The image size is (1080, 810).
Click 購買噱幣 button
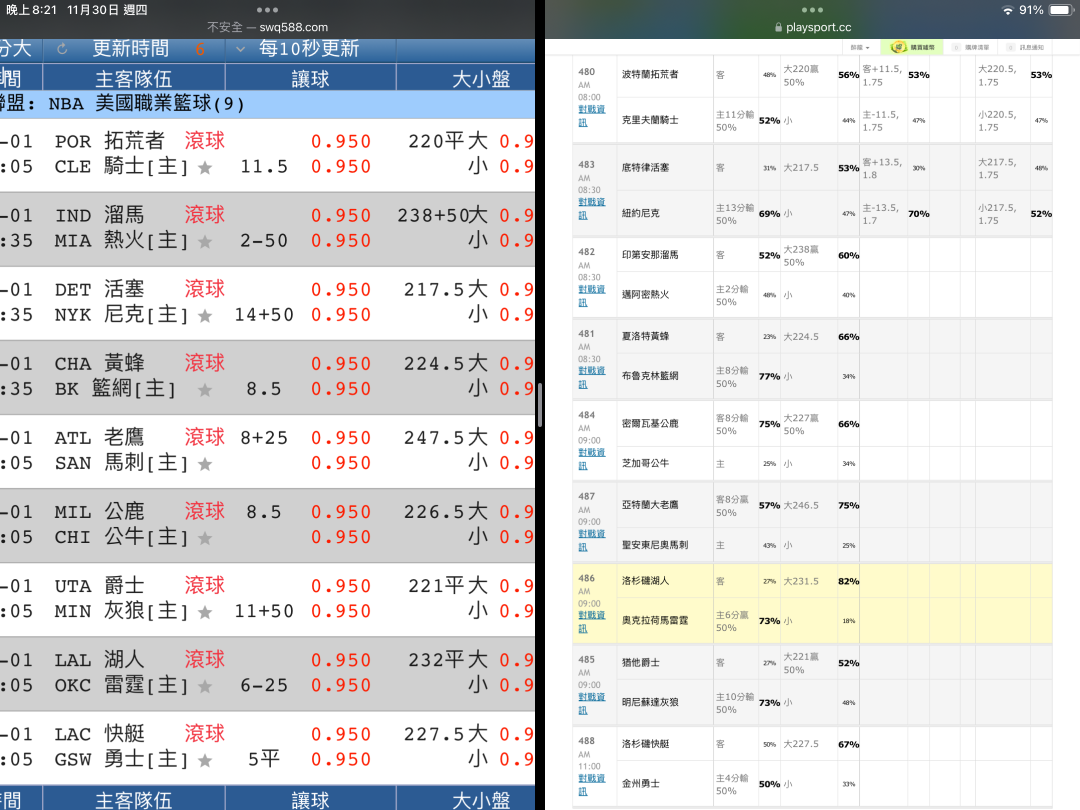point(913,47)
